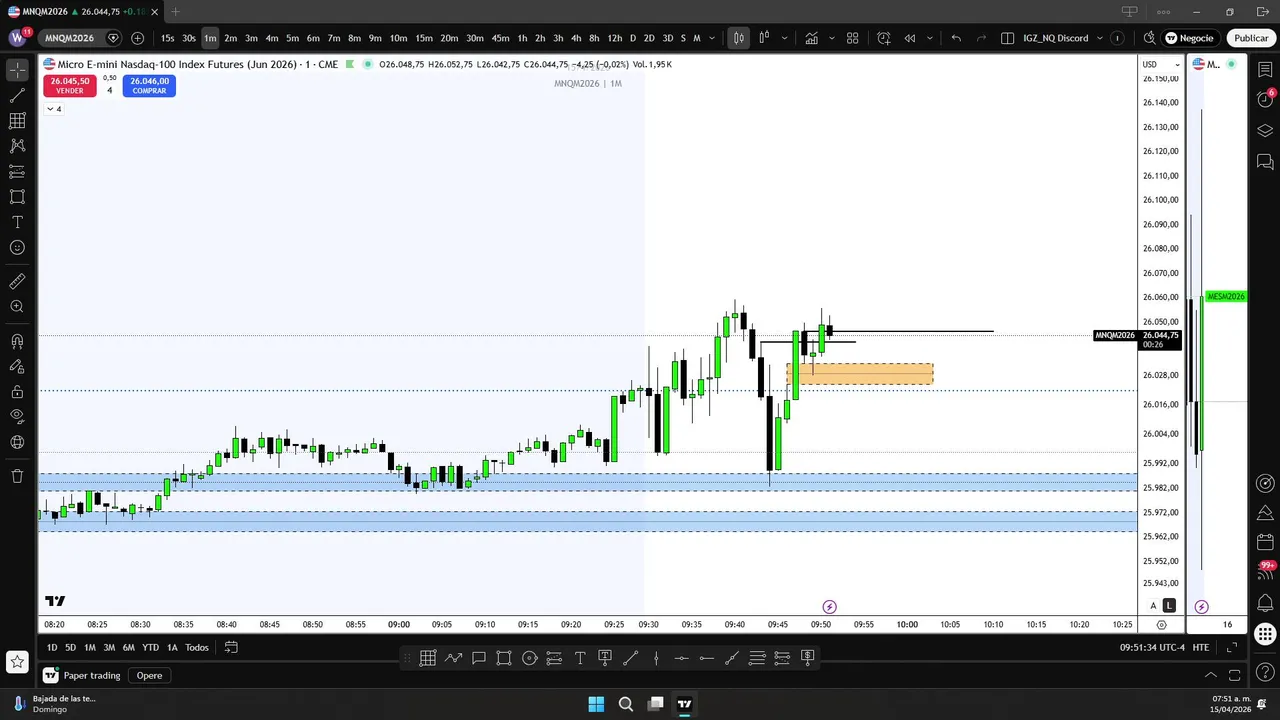This screenshot has height=720, width=1280.
Task: Open the Windows Start menu
Action: (x=596, y=704)
